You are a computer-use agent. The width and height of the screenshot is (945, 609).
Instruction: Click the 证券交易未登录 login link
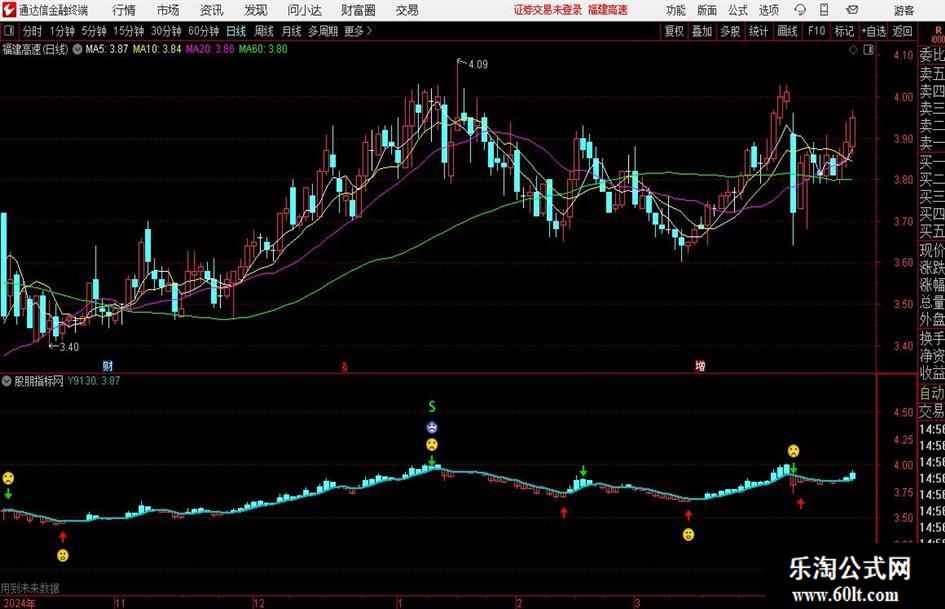click(548, 10)
